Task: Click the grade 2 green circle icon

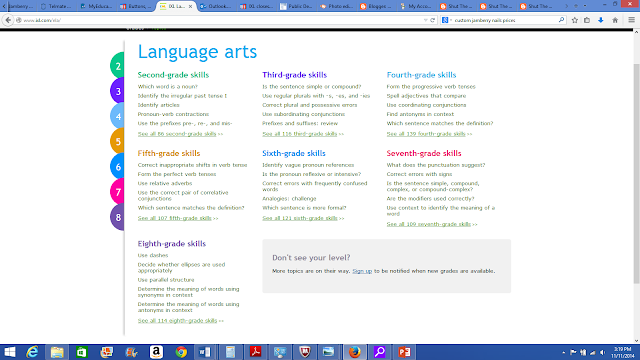Action: pyautogui.click(x=117, y=65)
